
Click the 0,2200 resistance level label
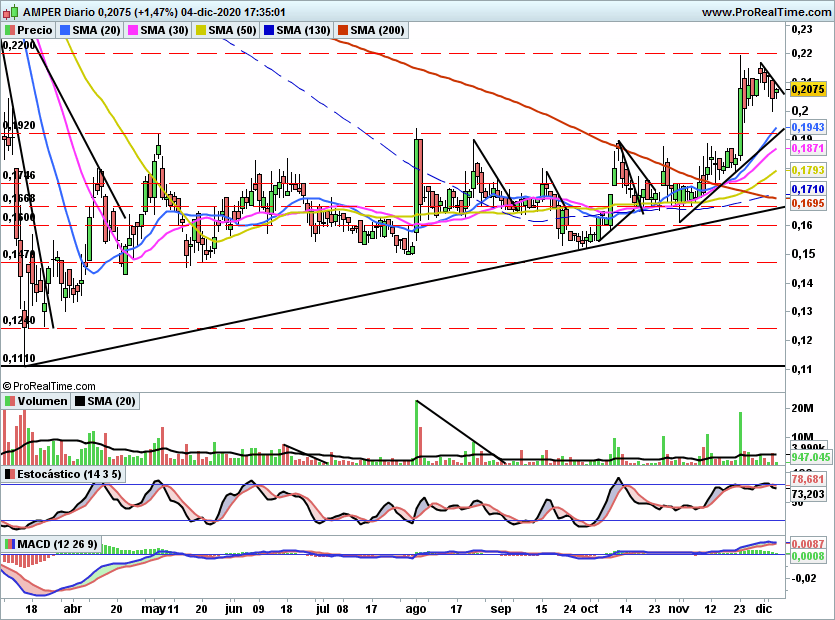19,46
